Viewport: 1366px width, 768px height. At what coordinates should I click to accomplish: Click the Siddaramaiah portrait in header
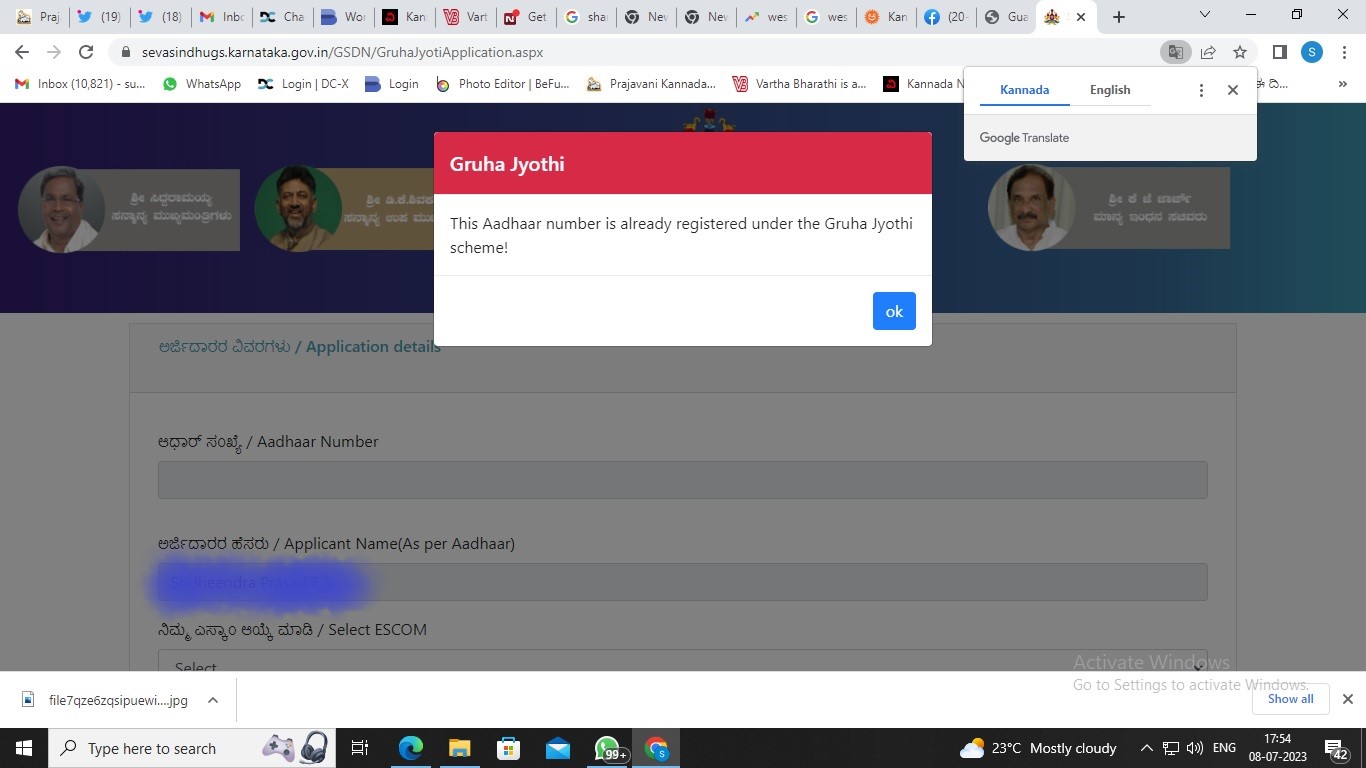click(x=62, y=209)
